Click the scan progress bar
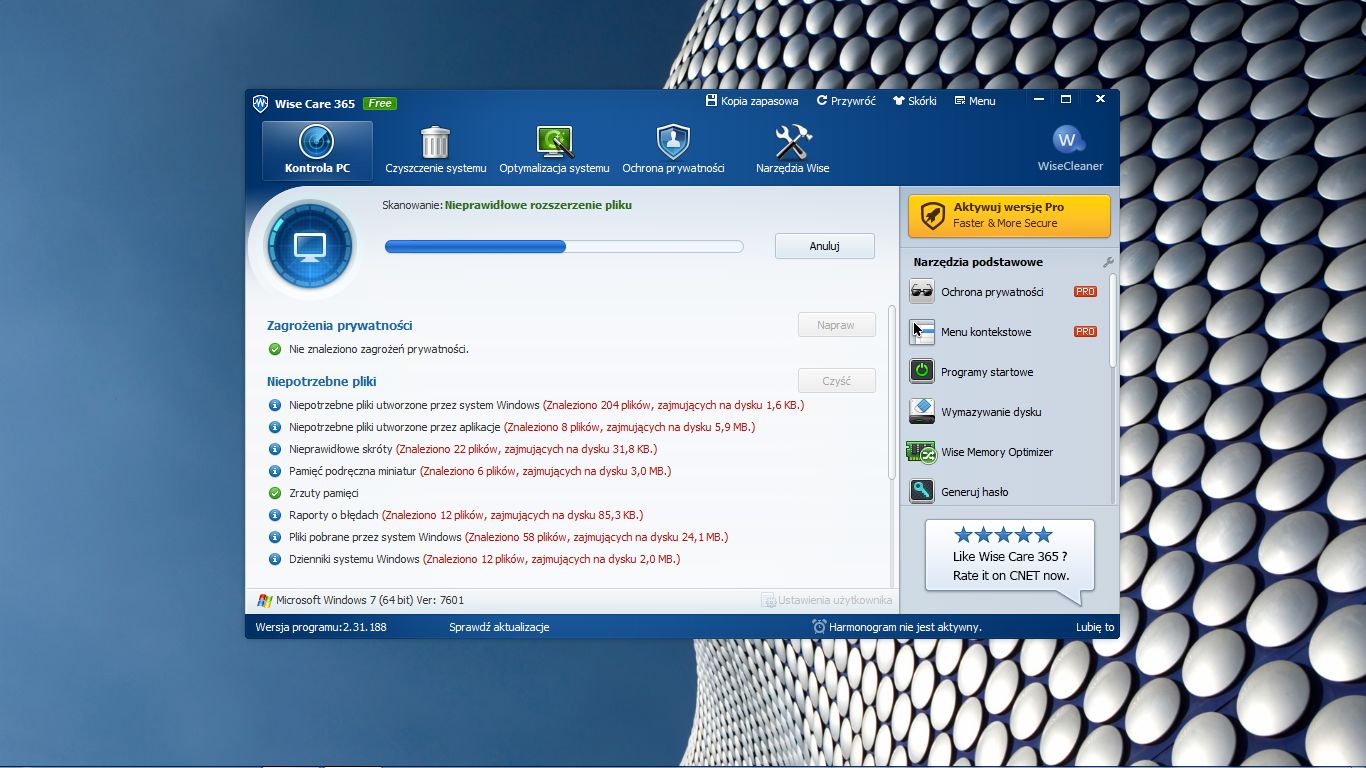This screenshot has width=1366, height=768. [564, 247]
